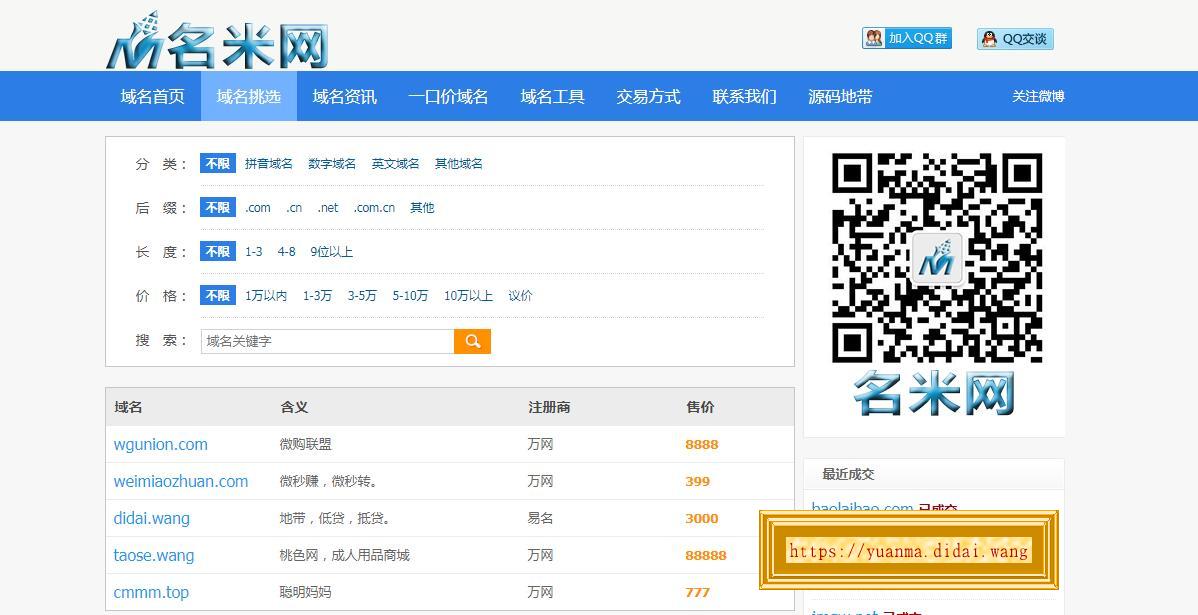Open the taose.wang domain link
This screenshot has height=615, width=1198.
pyautogui.click(x=154, y=555)
